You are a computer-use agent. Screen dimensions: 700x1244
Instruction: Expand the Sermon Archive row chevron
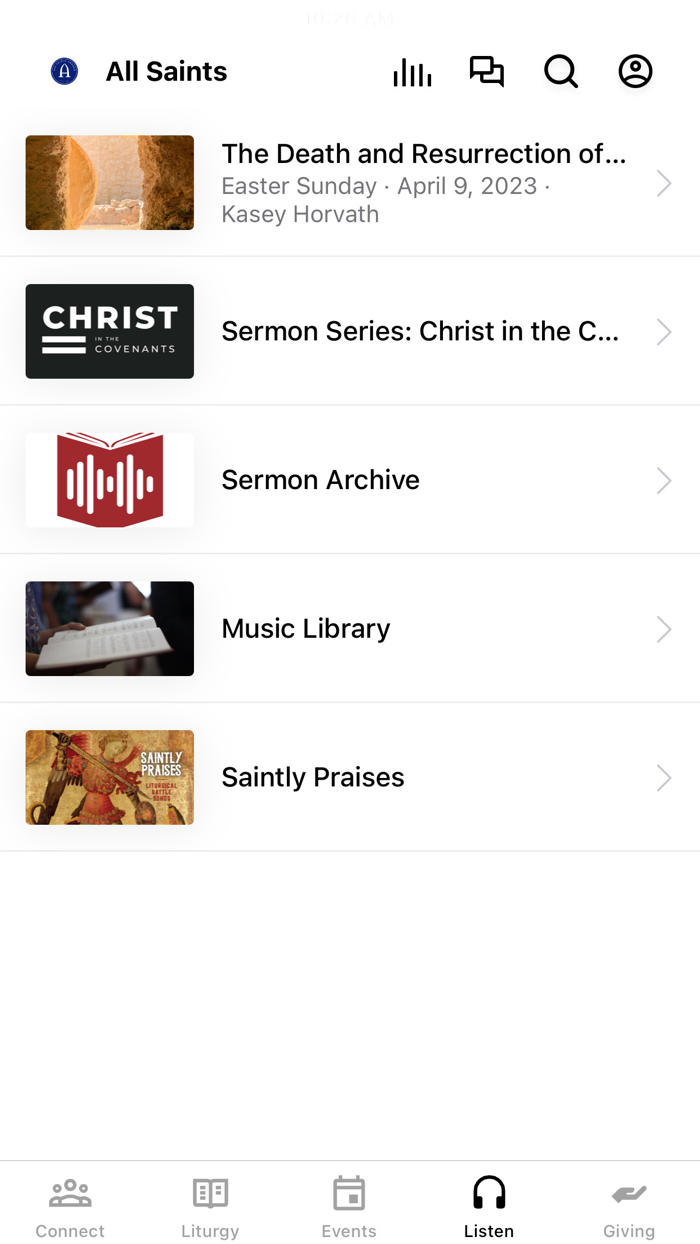point(663,480)
